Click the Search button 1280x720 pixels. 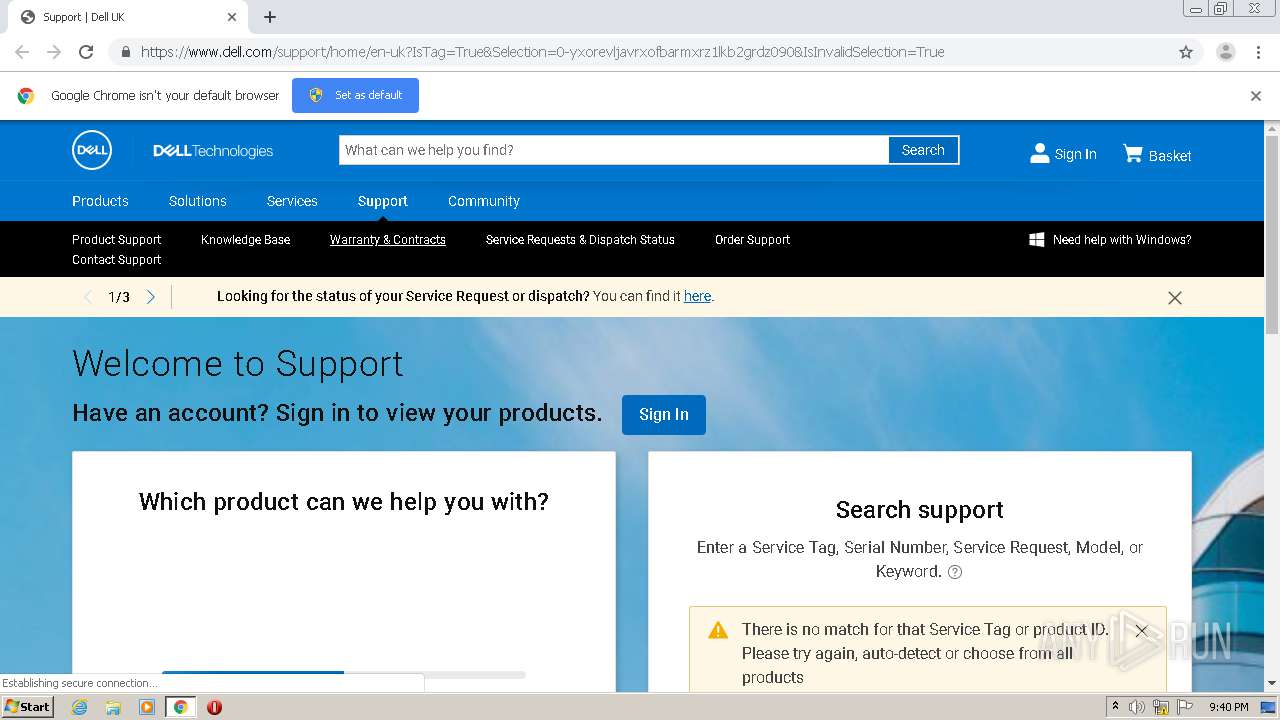point(923,150)
